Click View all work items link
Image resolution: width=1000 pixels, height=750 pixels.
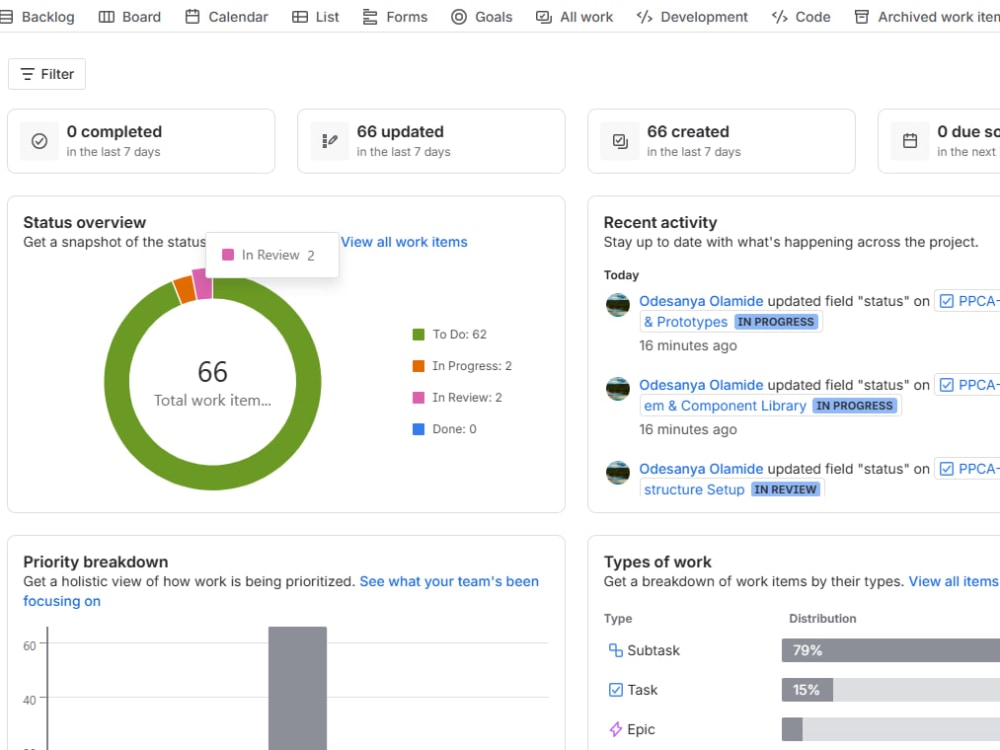pyautogui.click(x=404, y=242)
